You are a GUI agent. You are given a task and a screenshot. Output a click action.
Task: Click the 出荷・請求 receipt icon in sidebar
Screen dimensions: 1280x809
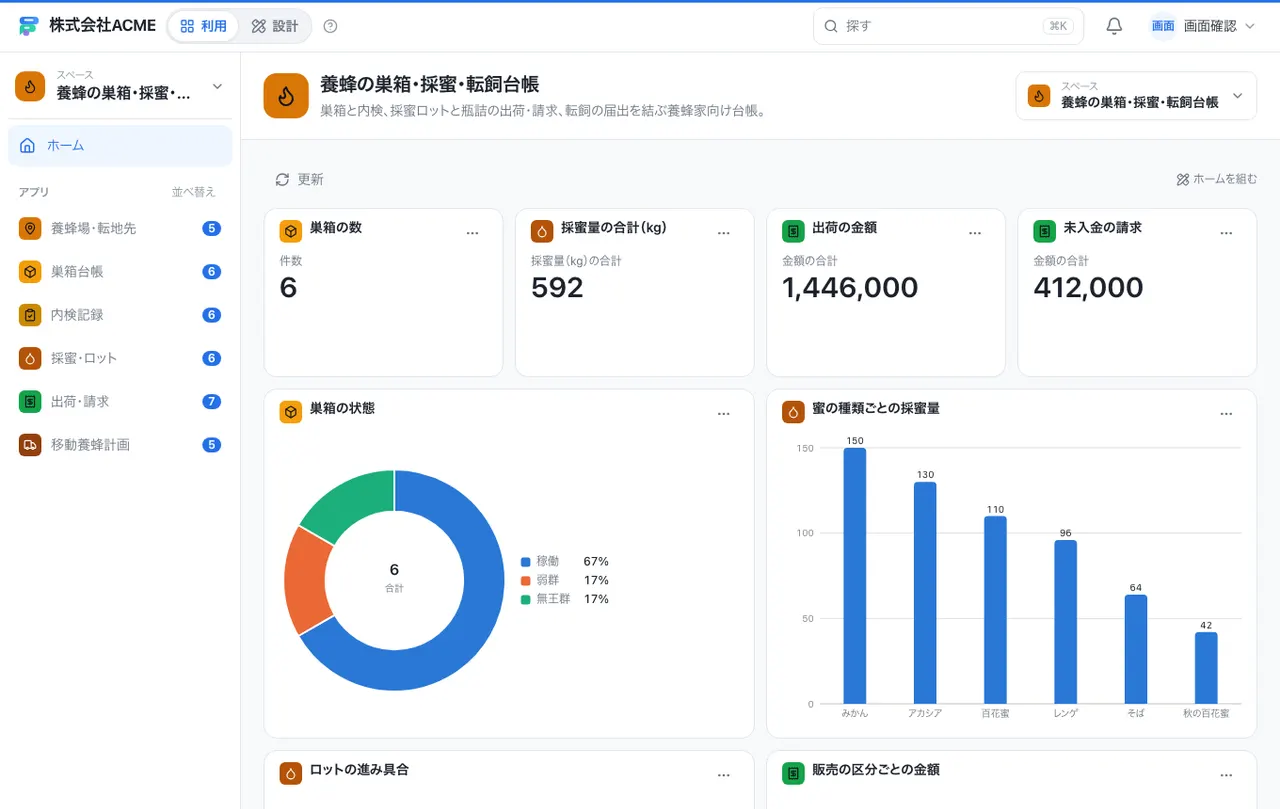click(x=30, y=401)
